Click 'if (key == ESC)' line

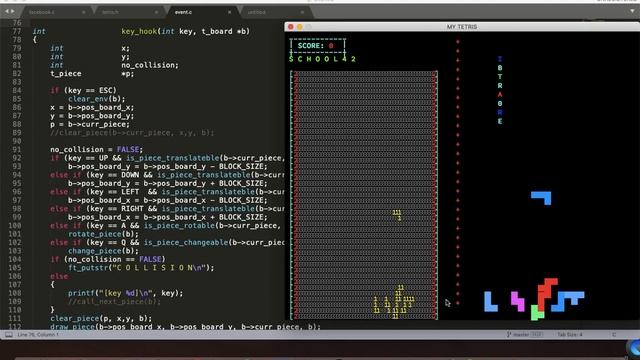(x=83, y=91)
